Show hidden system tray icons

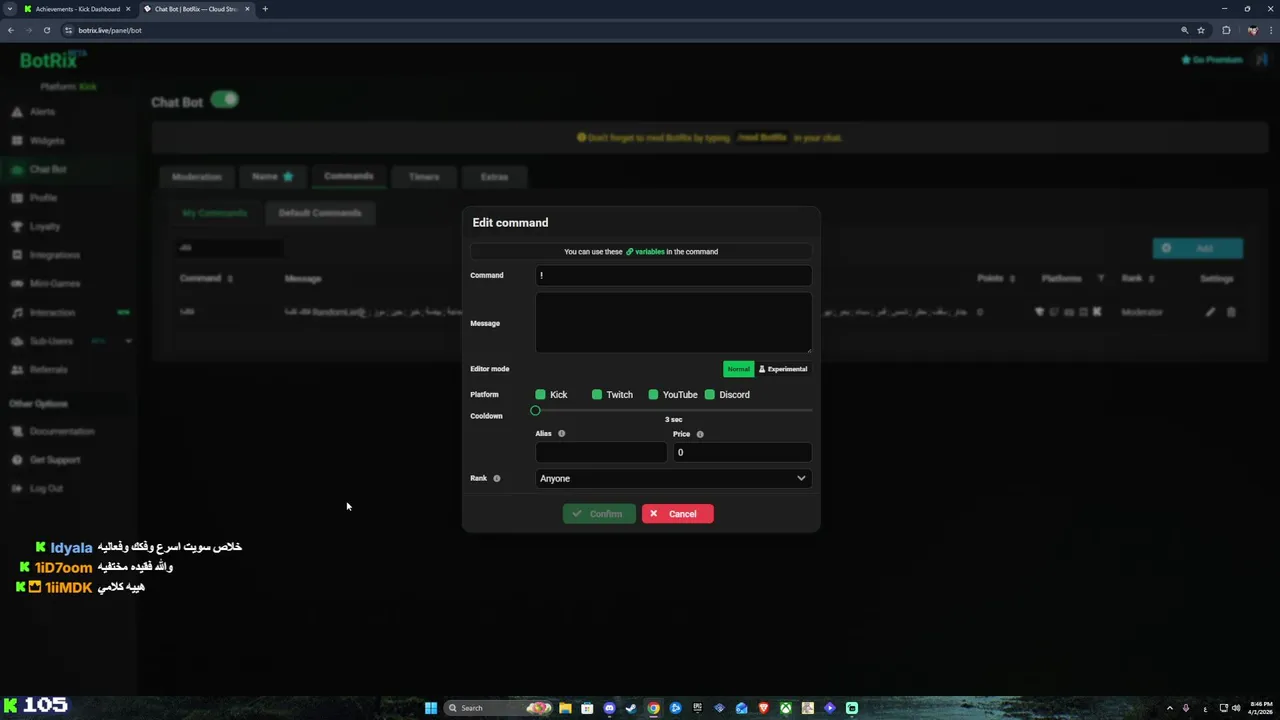(x=1169, y=708)
